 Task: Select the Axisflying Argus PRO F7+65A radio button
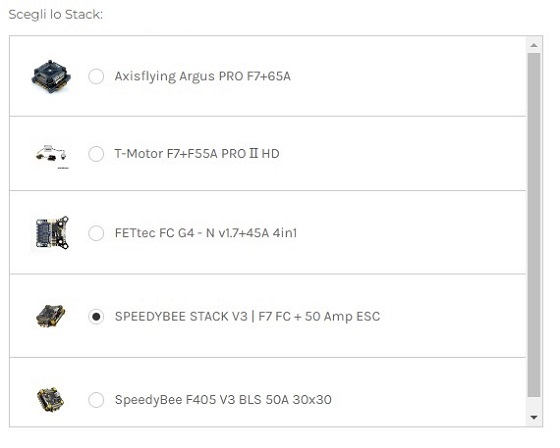[96, 76]
